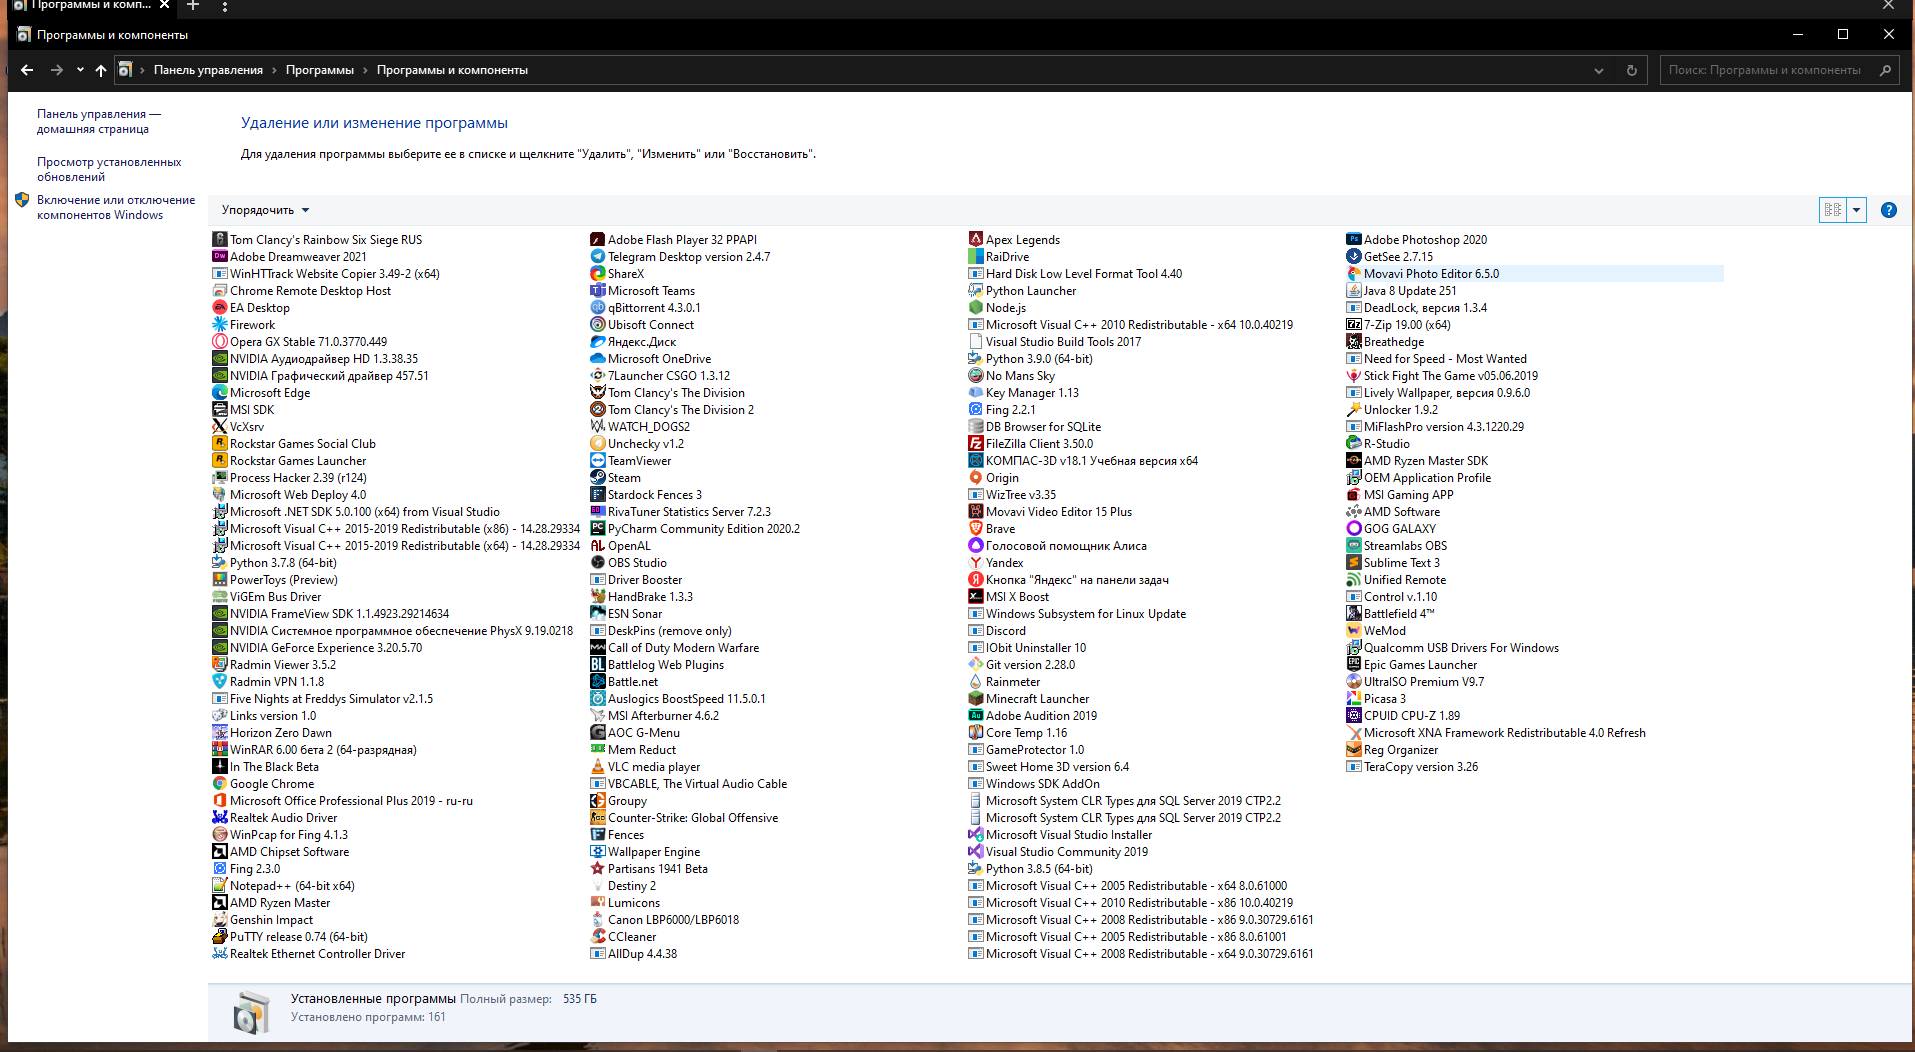Click the EA Desktop icon

tap(220, 308)
